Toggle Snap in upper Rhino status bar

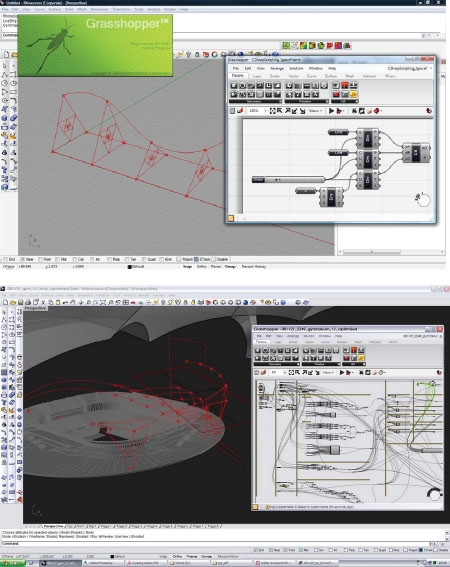[187, 267]
